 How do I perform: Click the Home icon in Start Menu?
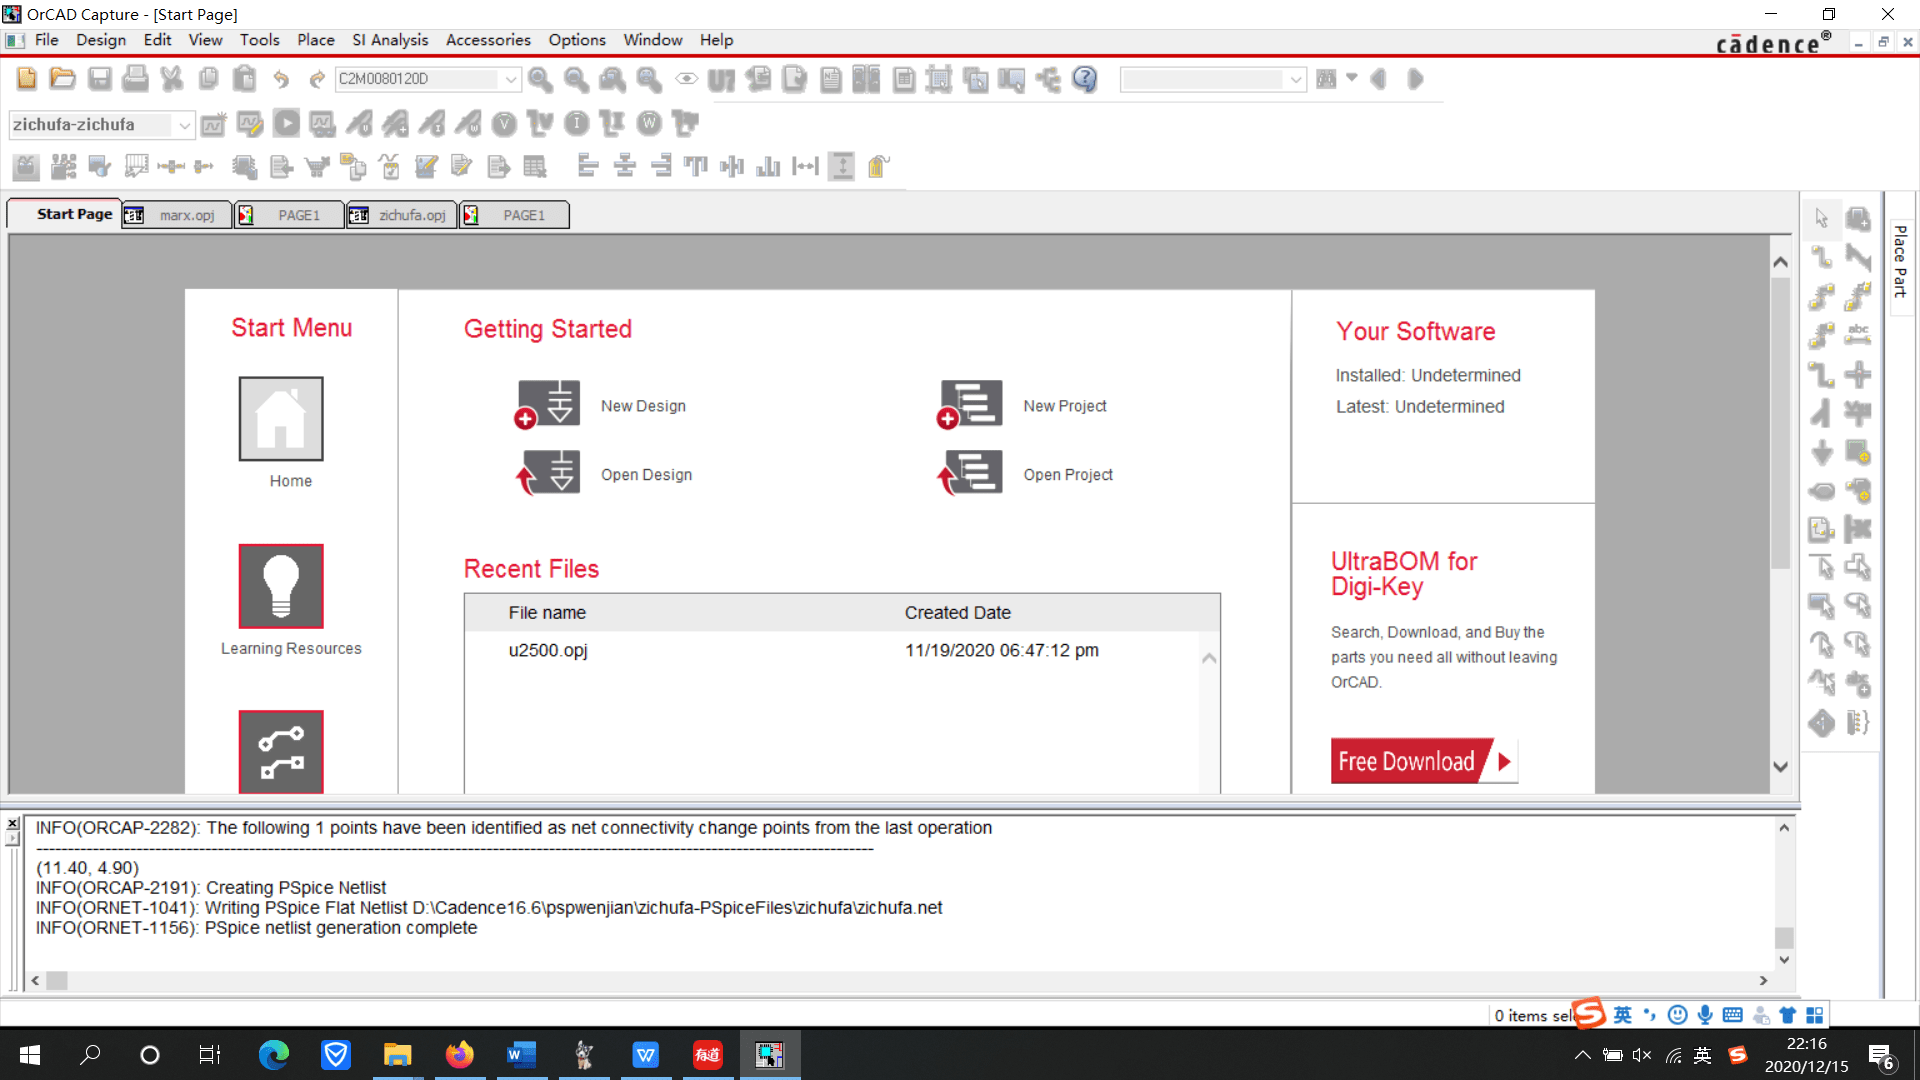click(x=281, y=419)
